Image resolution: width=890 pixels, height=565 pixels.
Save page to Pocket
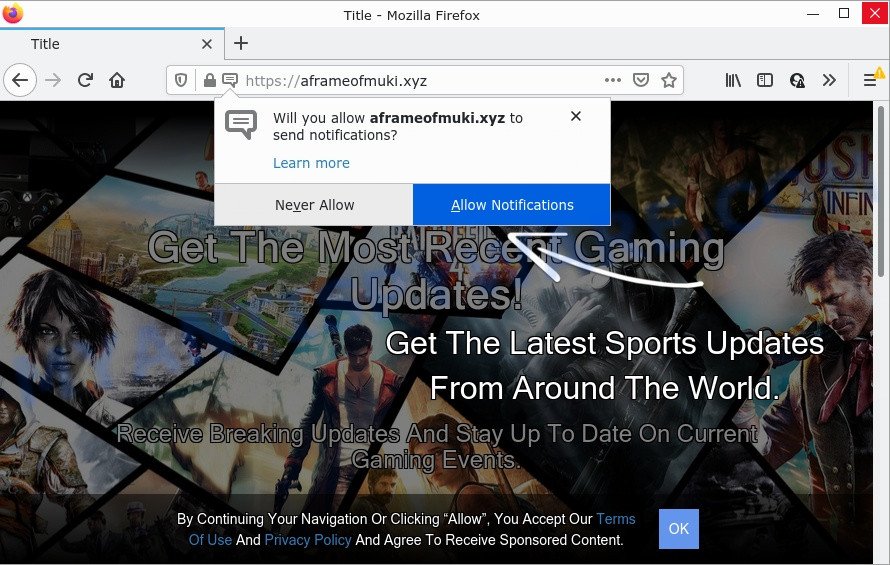[x=641, y=81]
